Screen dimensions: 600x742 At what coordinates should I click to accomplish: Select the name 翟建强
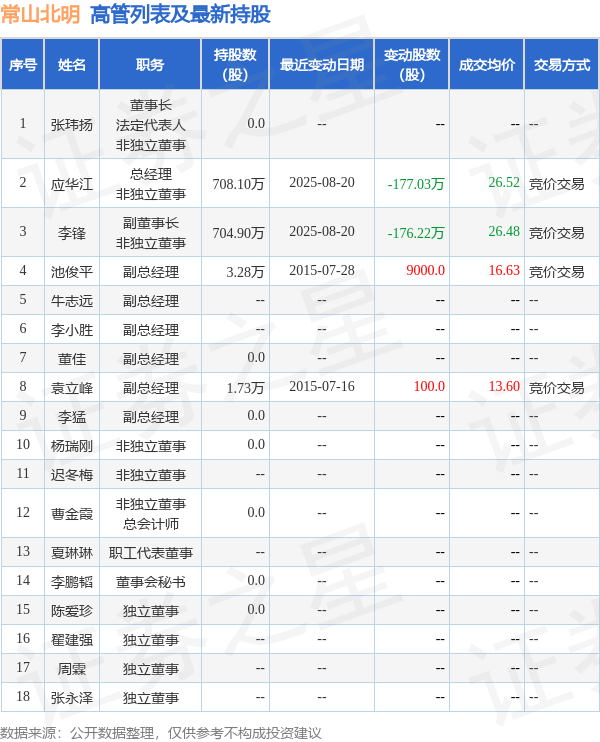(x=71, y=640)
